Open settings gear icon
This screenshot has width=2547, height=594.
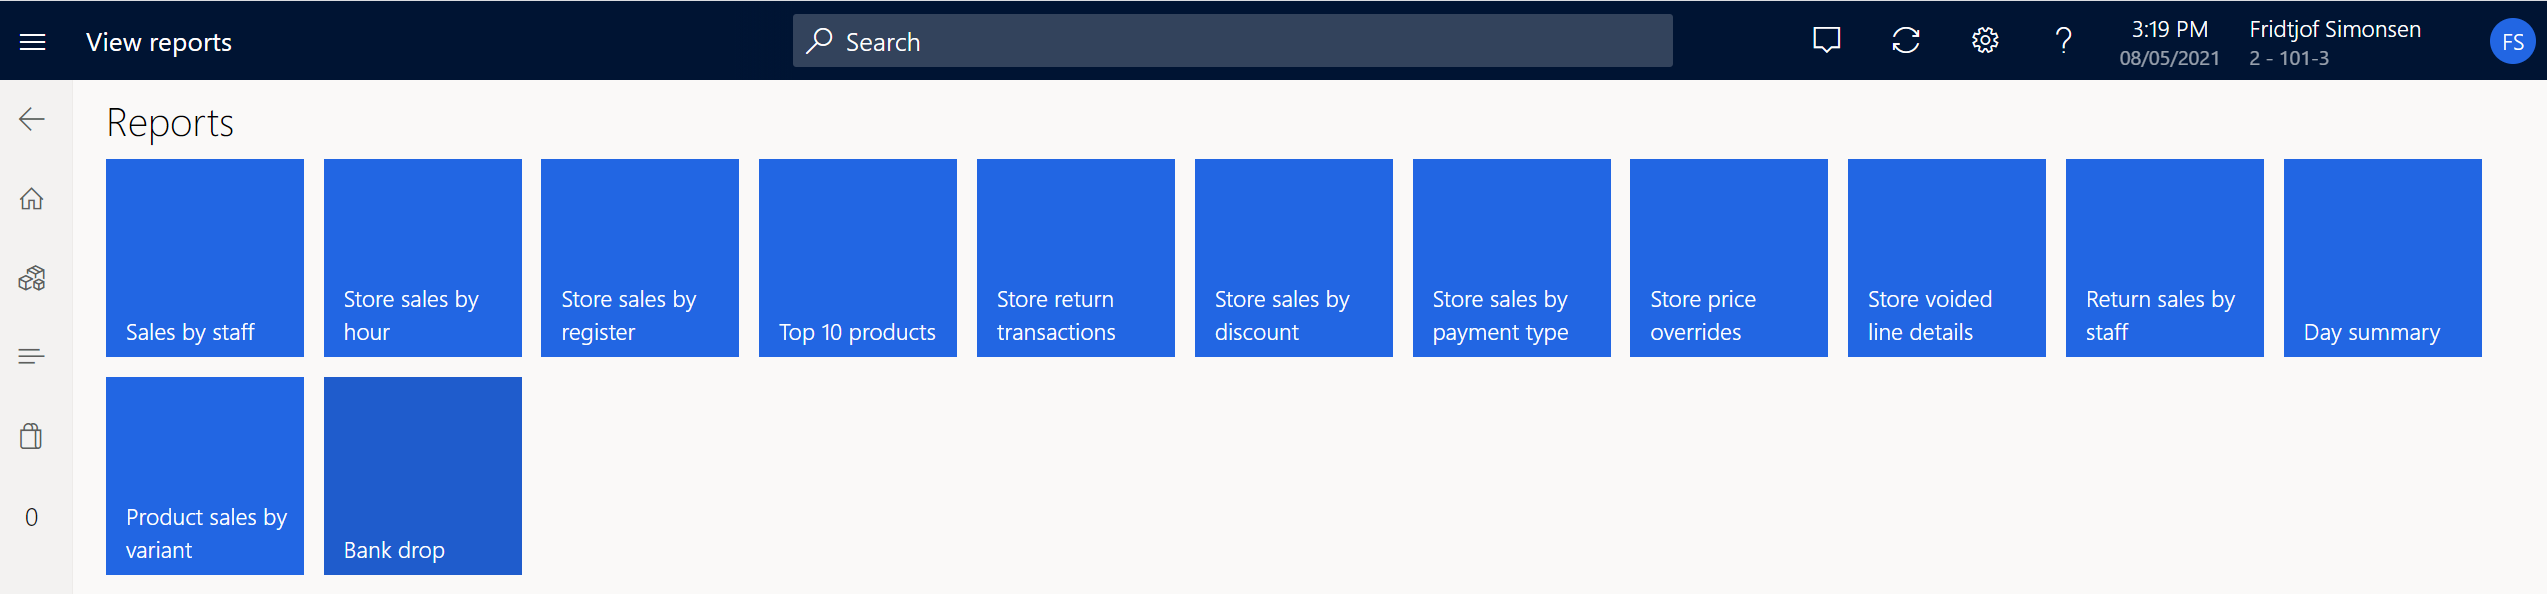click(x=1985, y=40)
